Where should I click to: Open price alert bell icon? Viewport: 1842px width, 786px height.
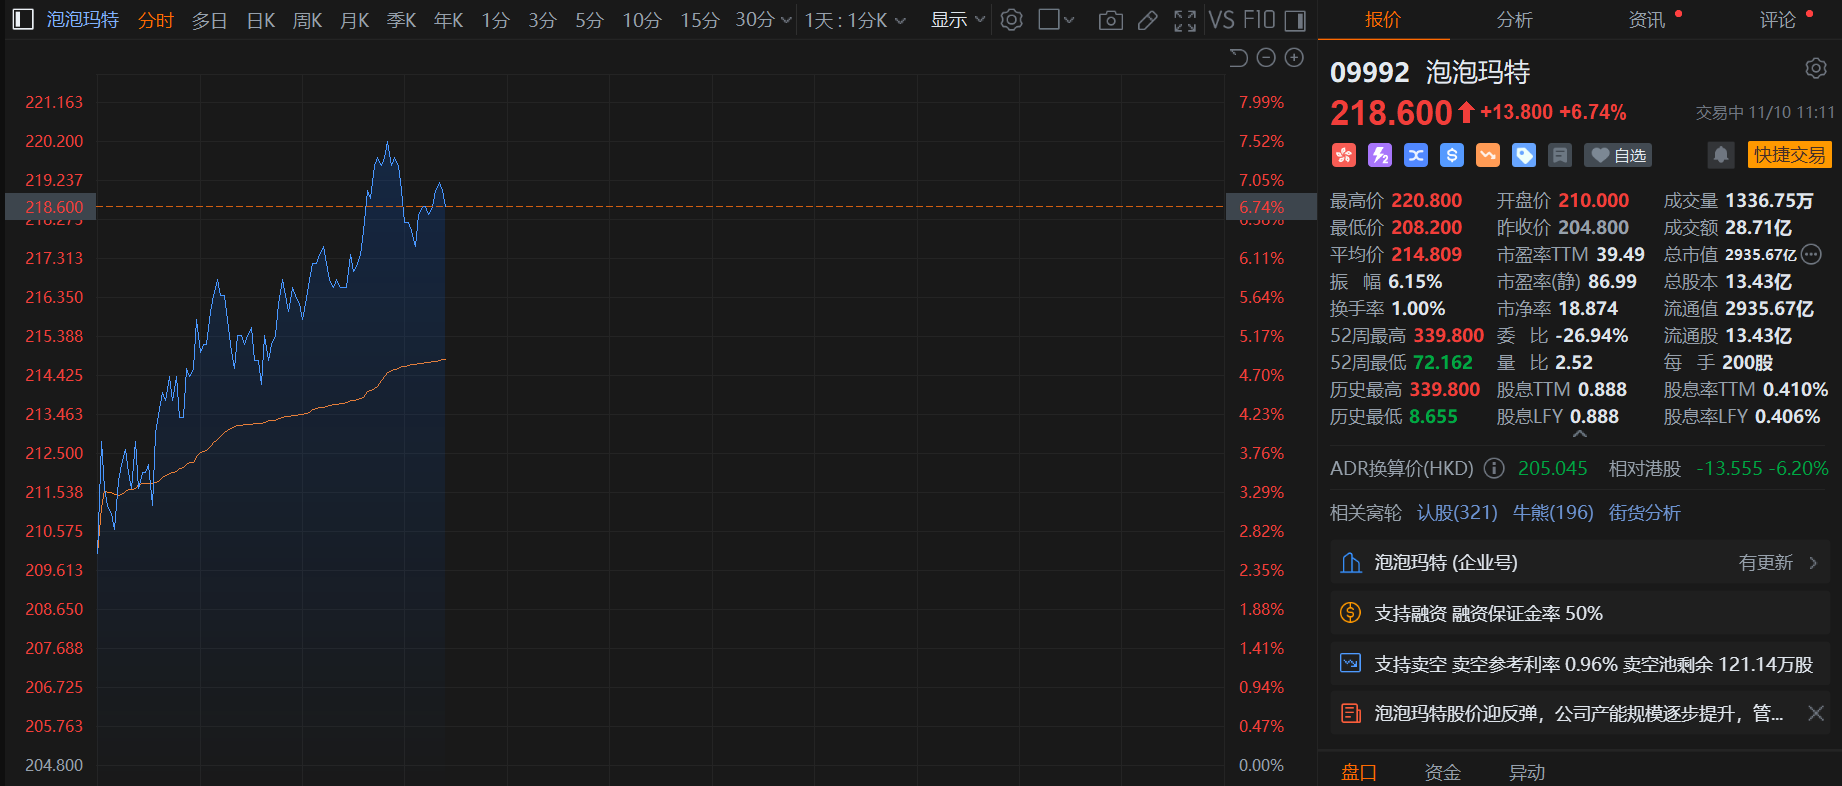click(1720, 155)
